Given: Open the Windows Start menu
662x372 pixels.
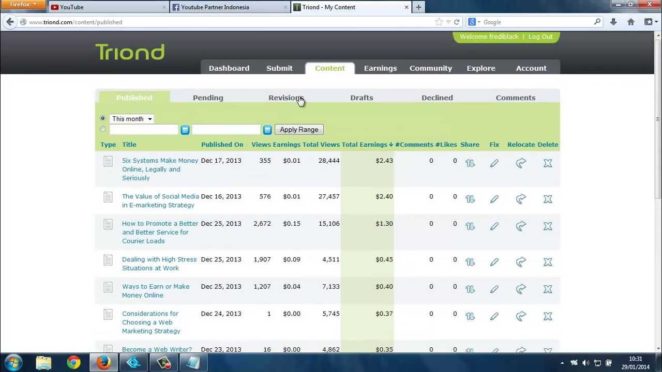Looking at the screenshot, I should (x=13, y=363).
